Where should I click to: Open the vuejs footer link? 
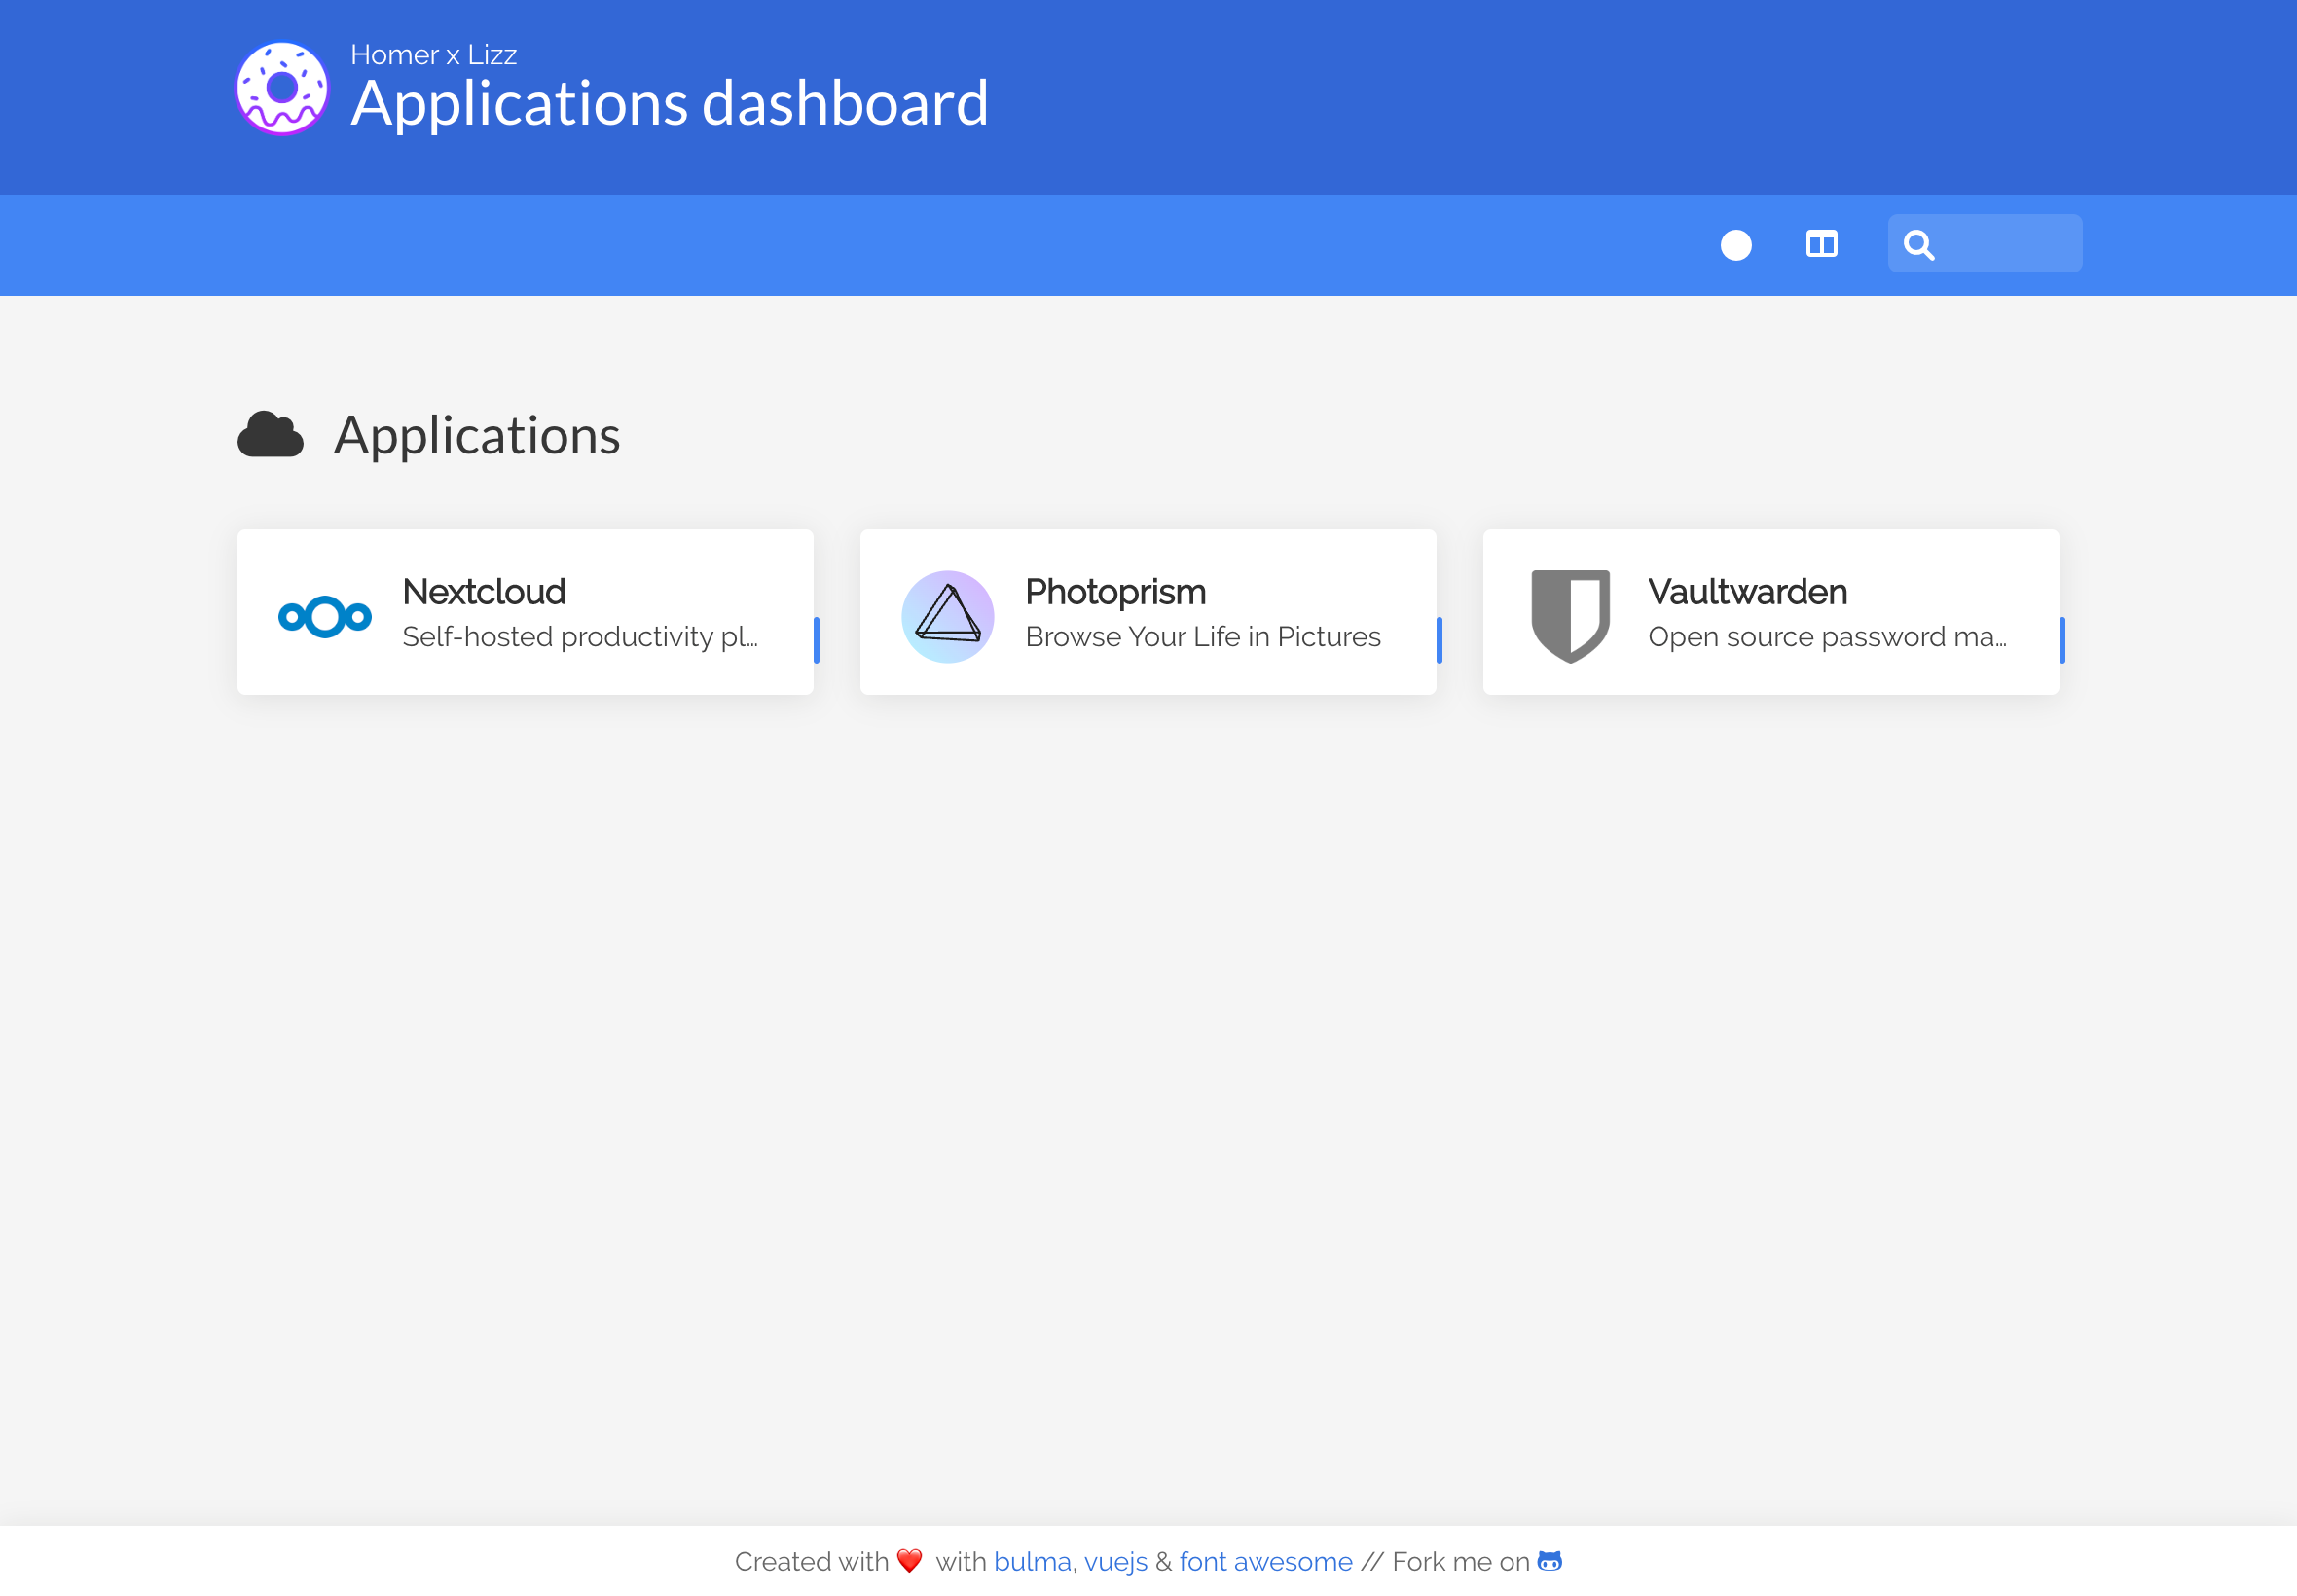(x=1115, y=1561)
